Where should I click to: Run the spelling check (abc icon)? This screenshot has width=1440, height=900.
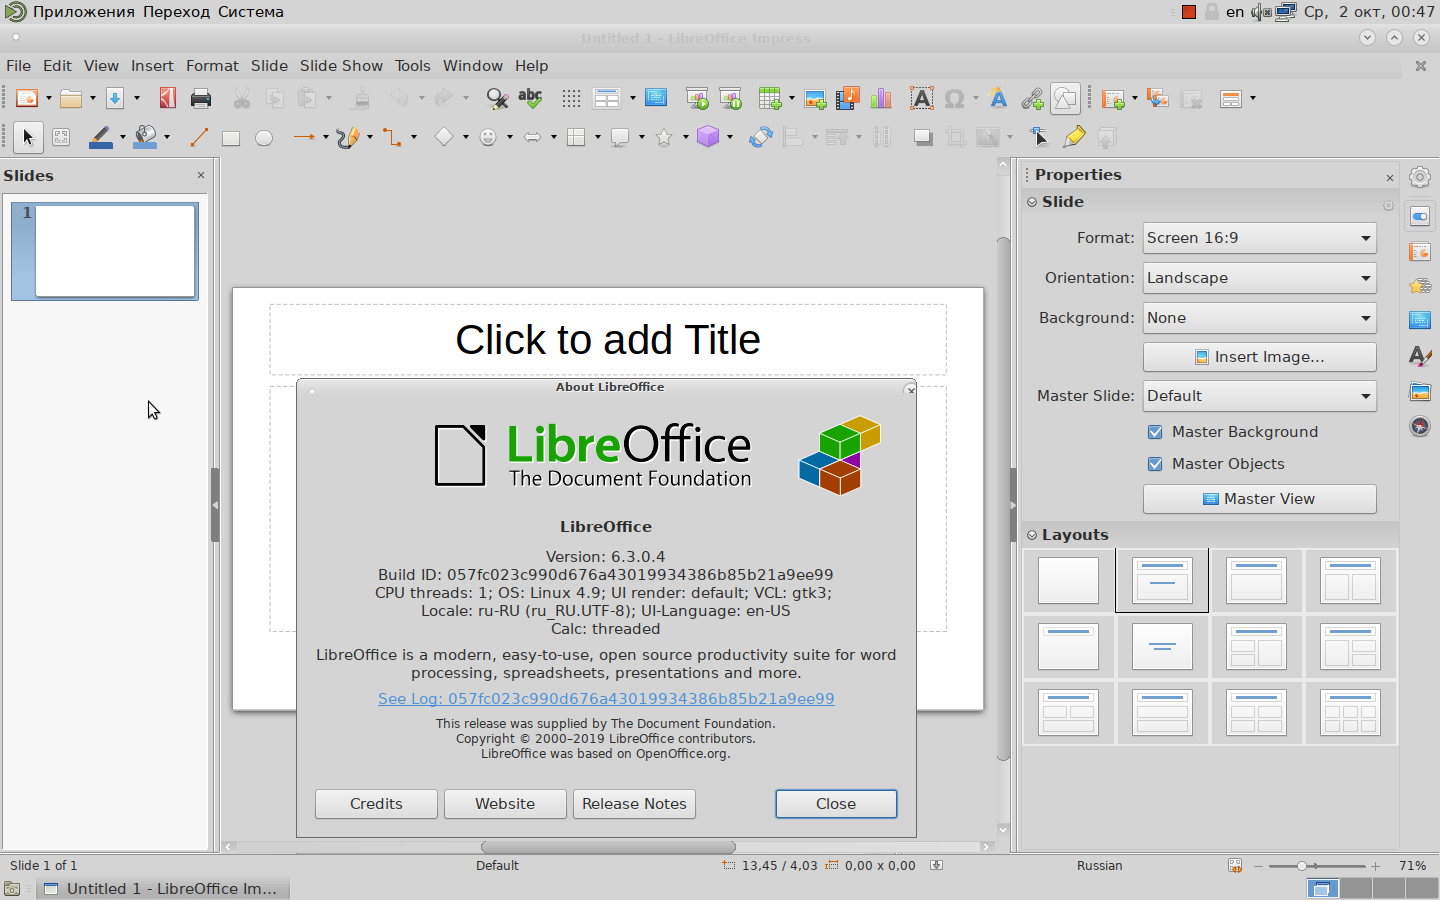coord(530,98)
